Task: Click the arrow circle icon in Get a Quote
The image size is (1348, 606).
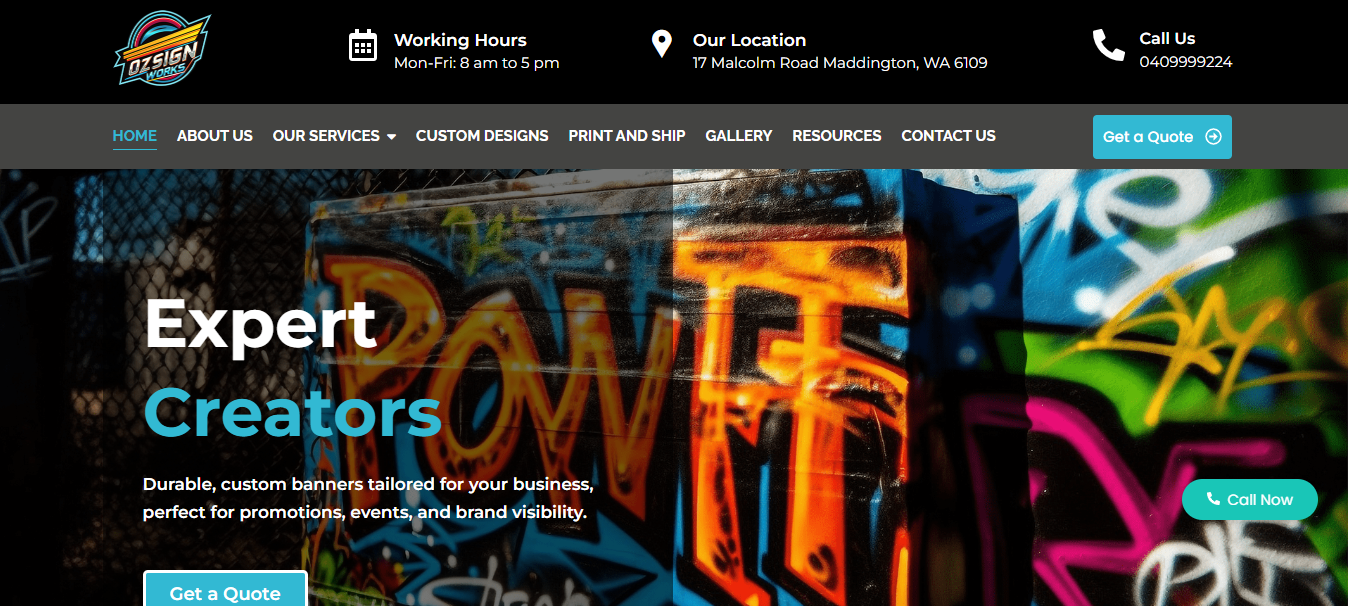Action: click(x=1213, y=137)
